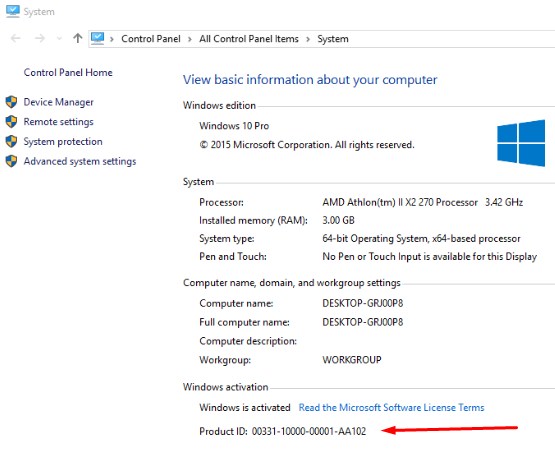Click the Computer description label
Screen dimensions: 555x472
click(x=248, y=341)
